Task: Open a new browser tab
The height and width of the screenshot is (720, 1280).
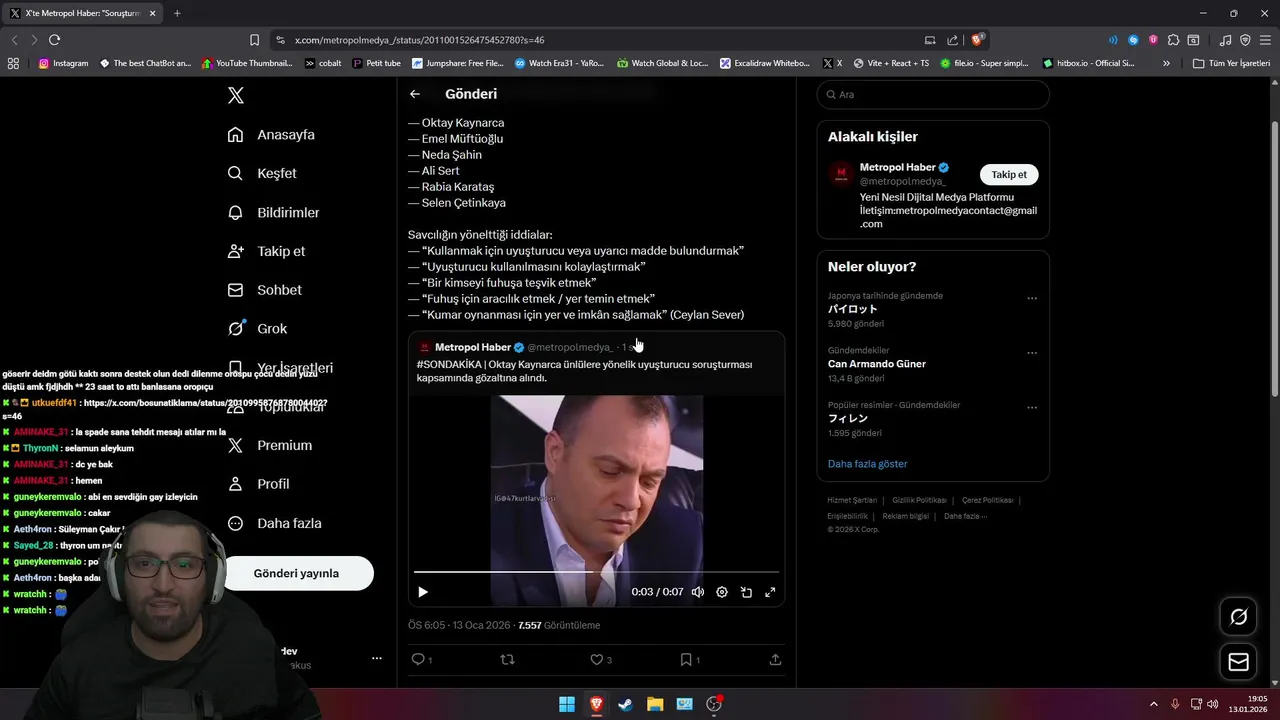Action: coord(177,13)
